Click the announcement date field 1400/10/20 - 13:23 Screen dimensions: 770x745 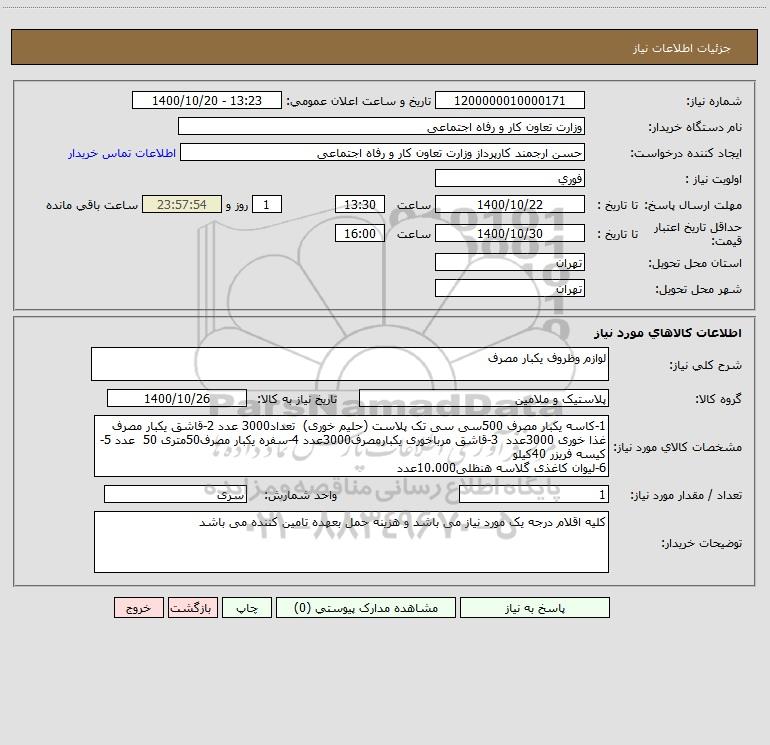coord(207,100)
